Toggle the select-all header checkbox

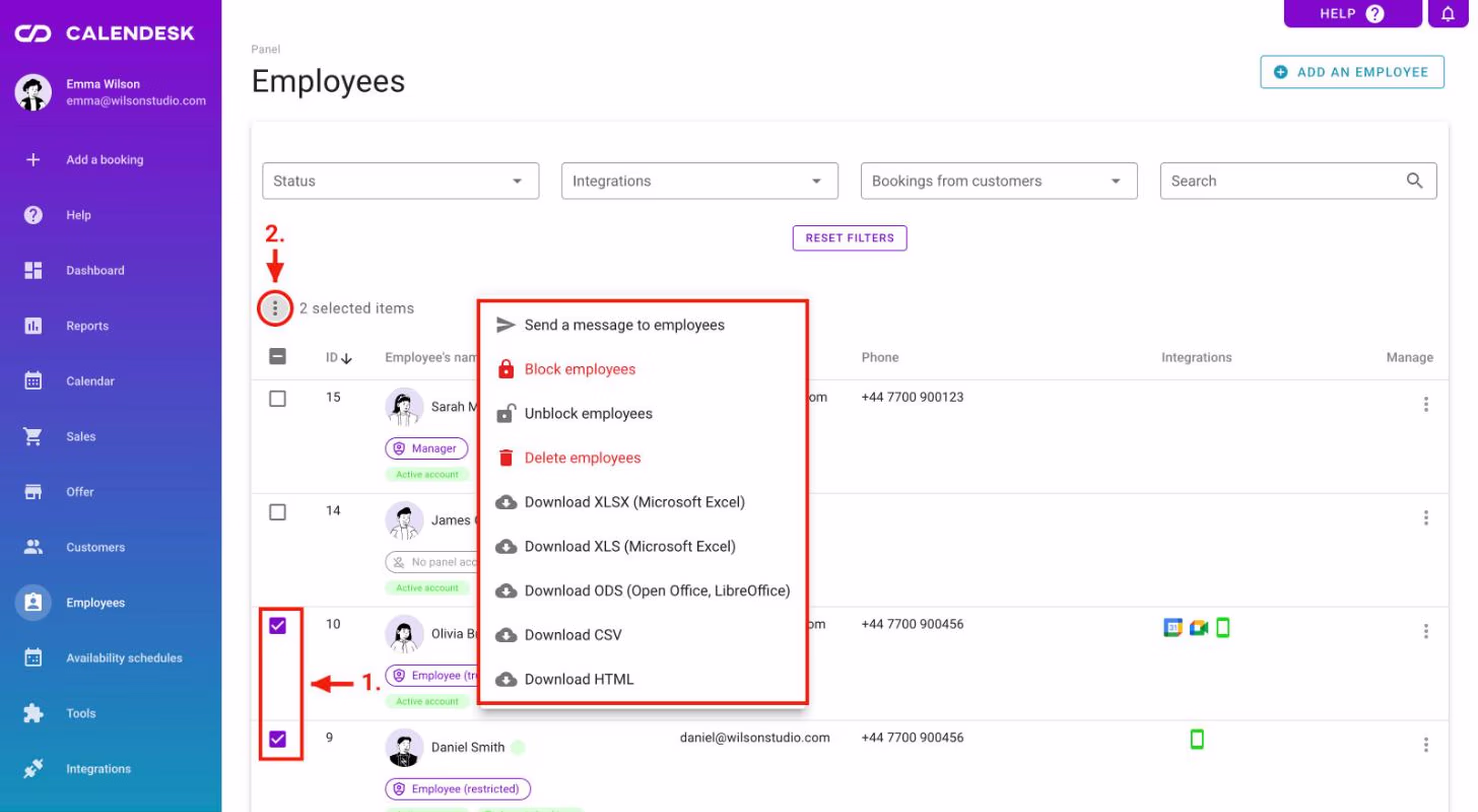pos(278,357)
